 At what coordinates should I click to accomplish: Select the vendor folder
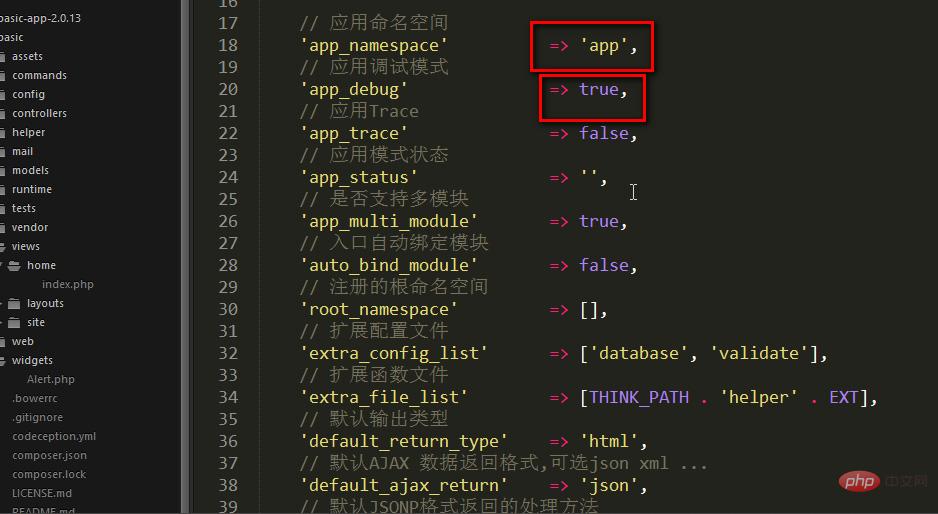[x=30, y=227]
